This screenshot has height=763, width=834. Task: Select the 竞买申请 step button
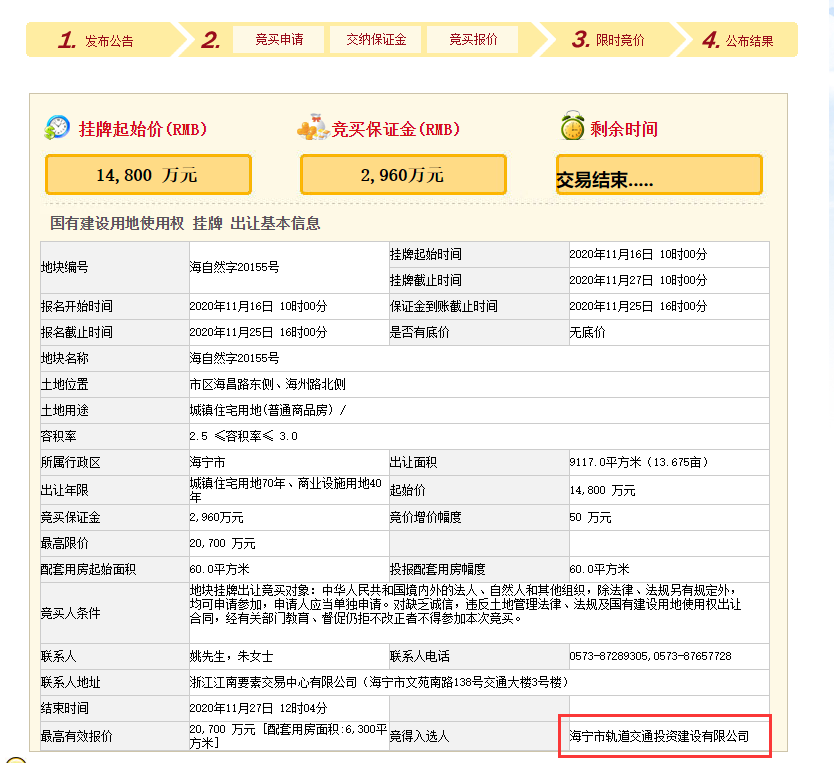point(279,40)
